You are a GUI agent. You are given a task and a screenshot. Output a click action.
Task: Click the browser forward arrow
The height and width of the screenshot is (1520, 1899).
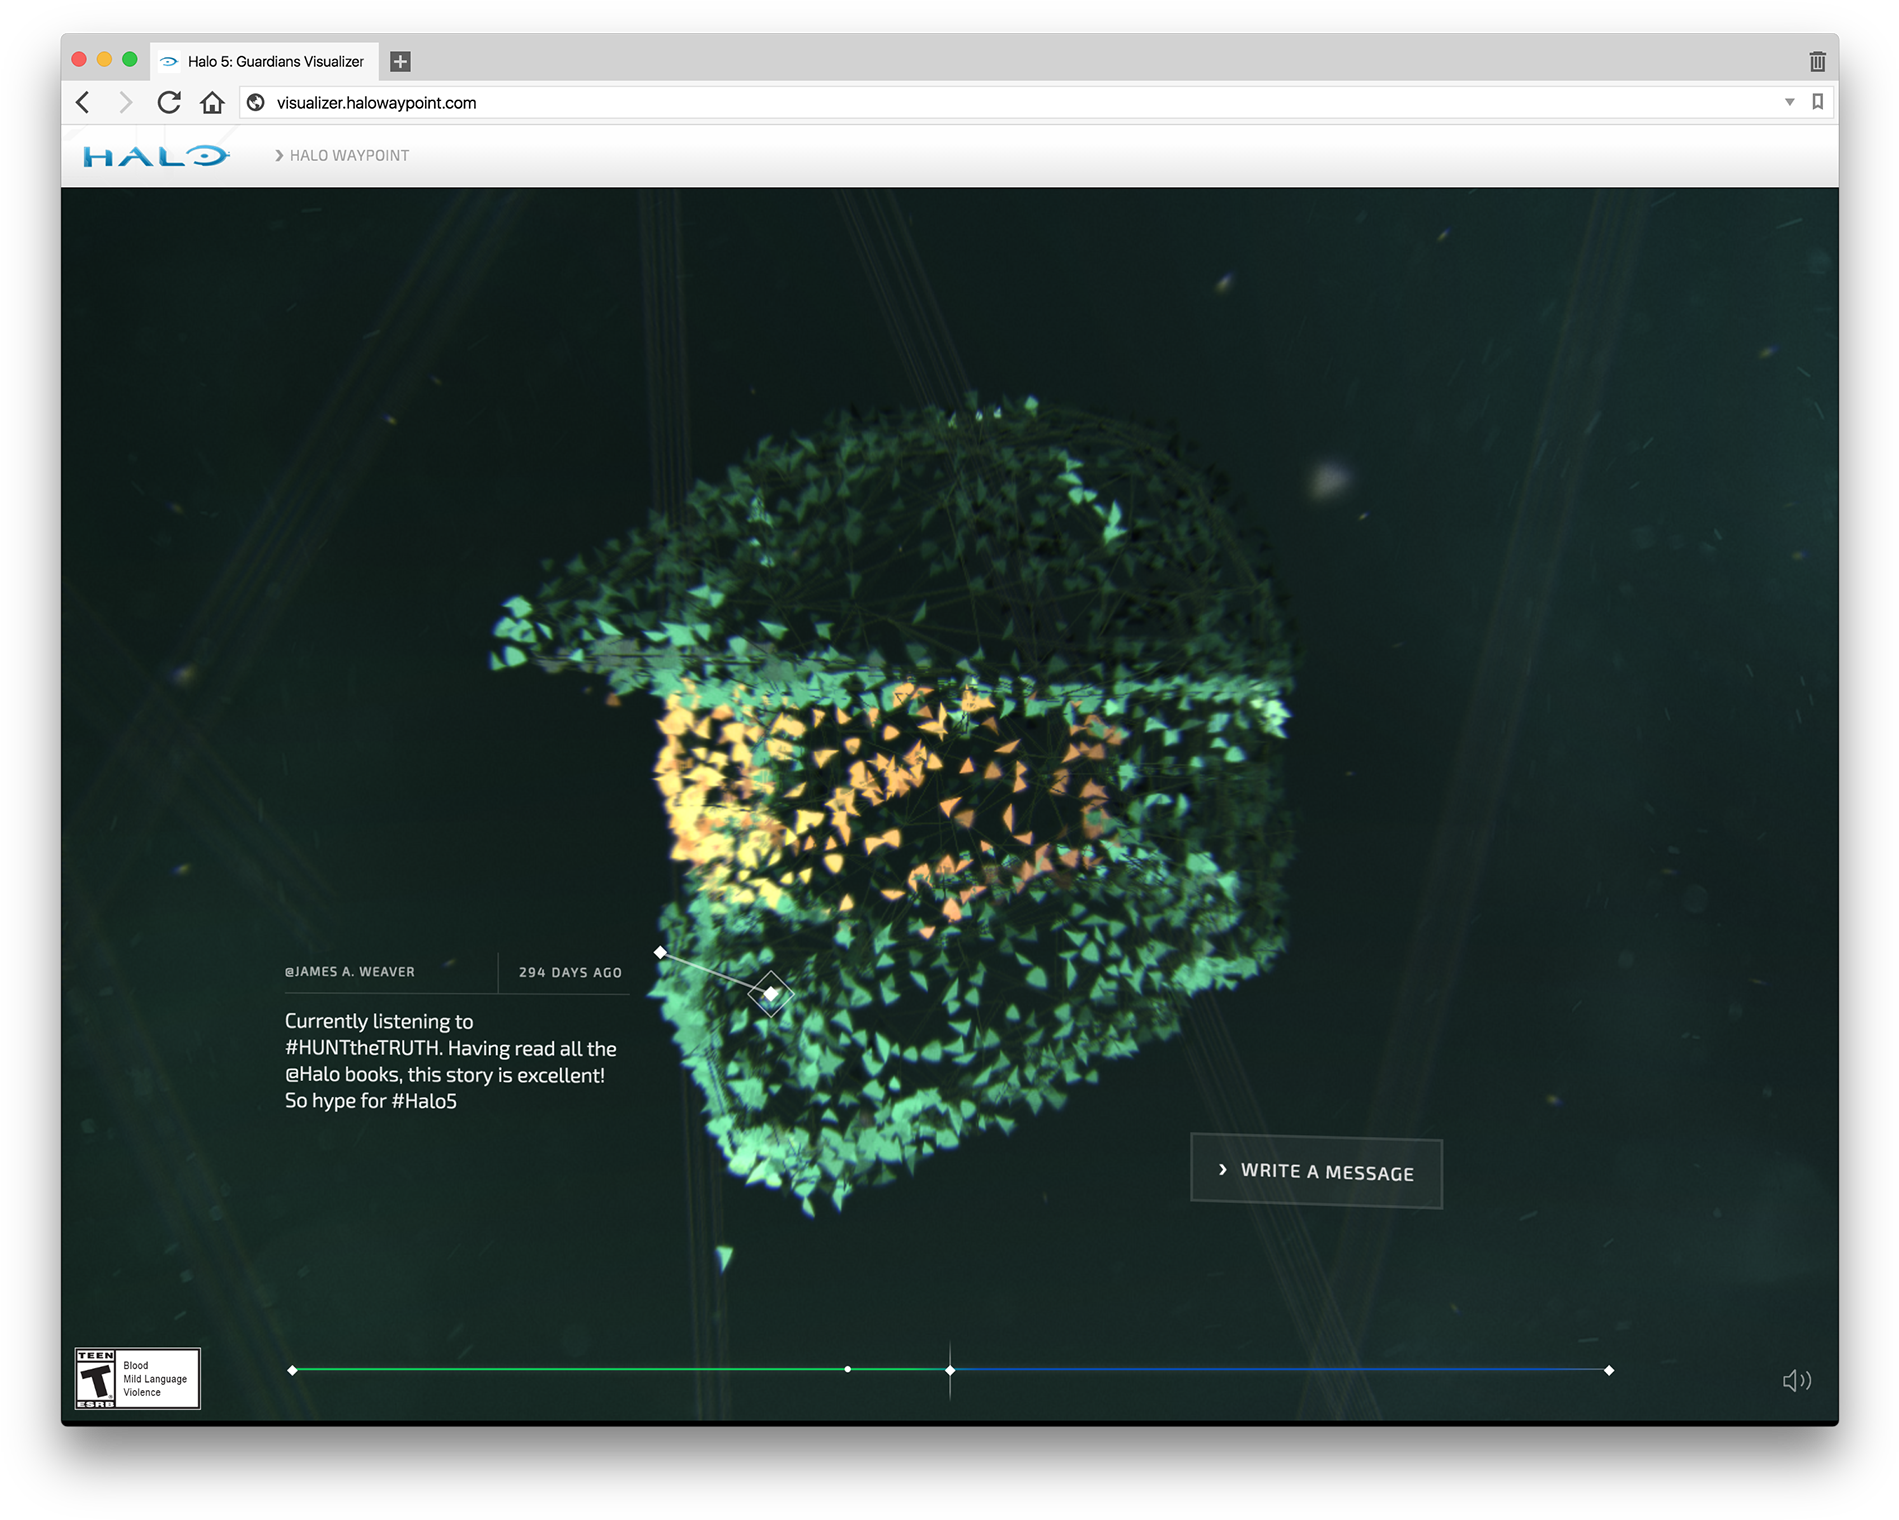125,103
